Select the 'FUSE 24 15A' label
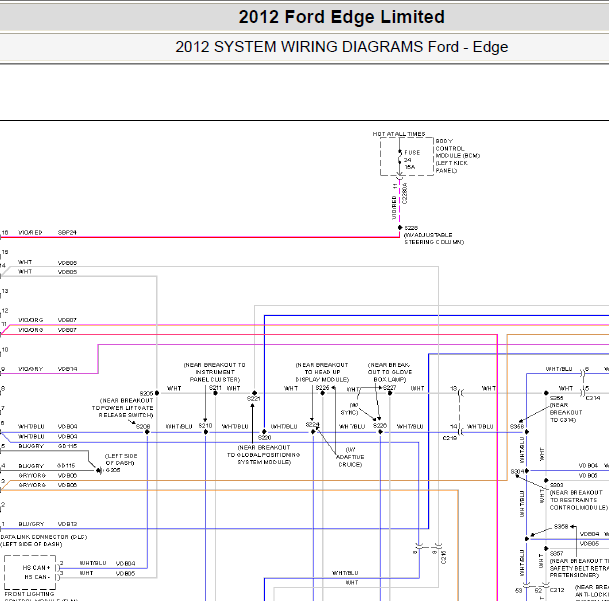 coord(412,160)
